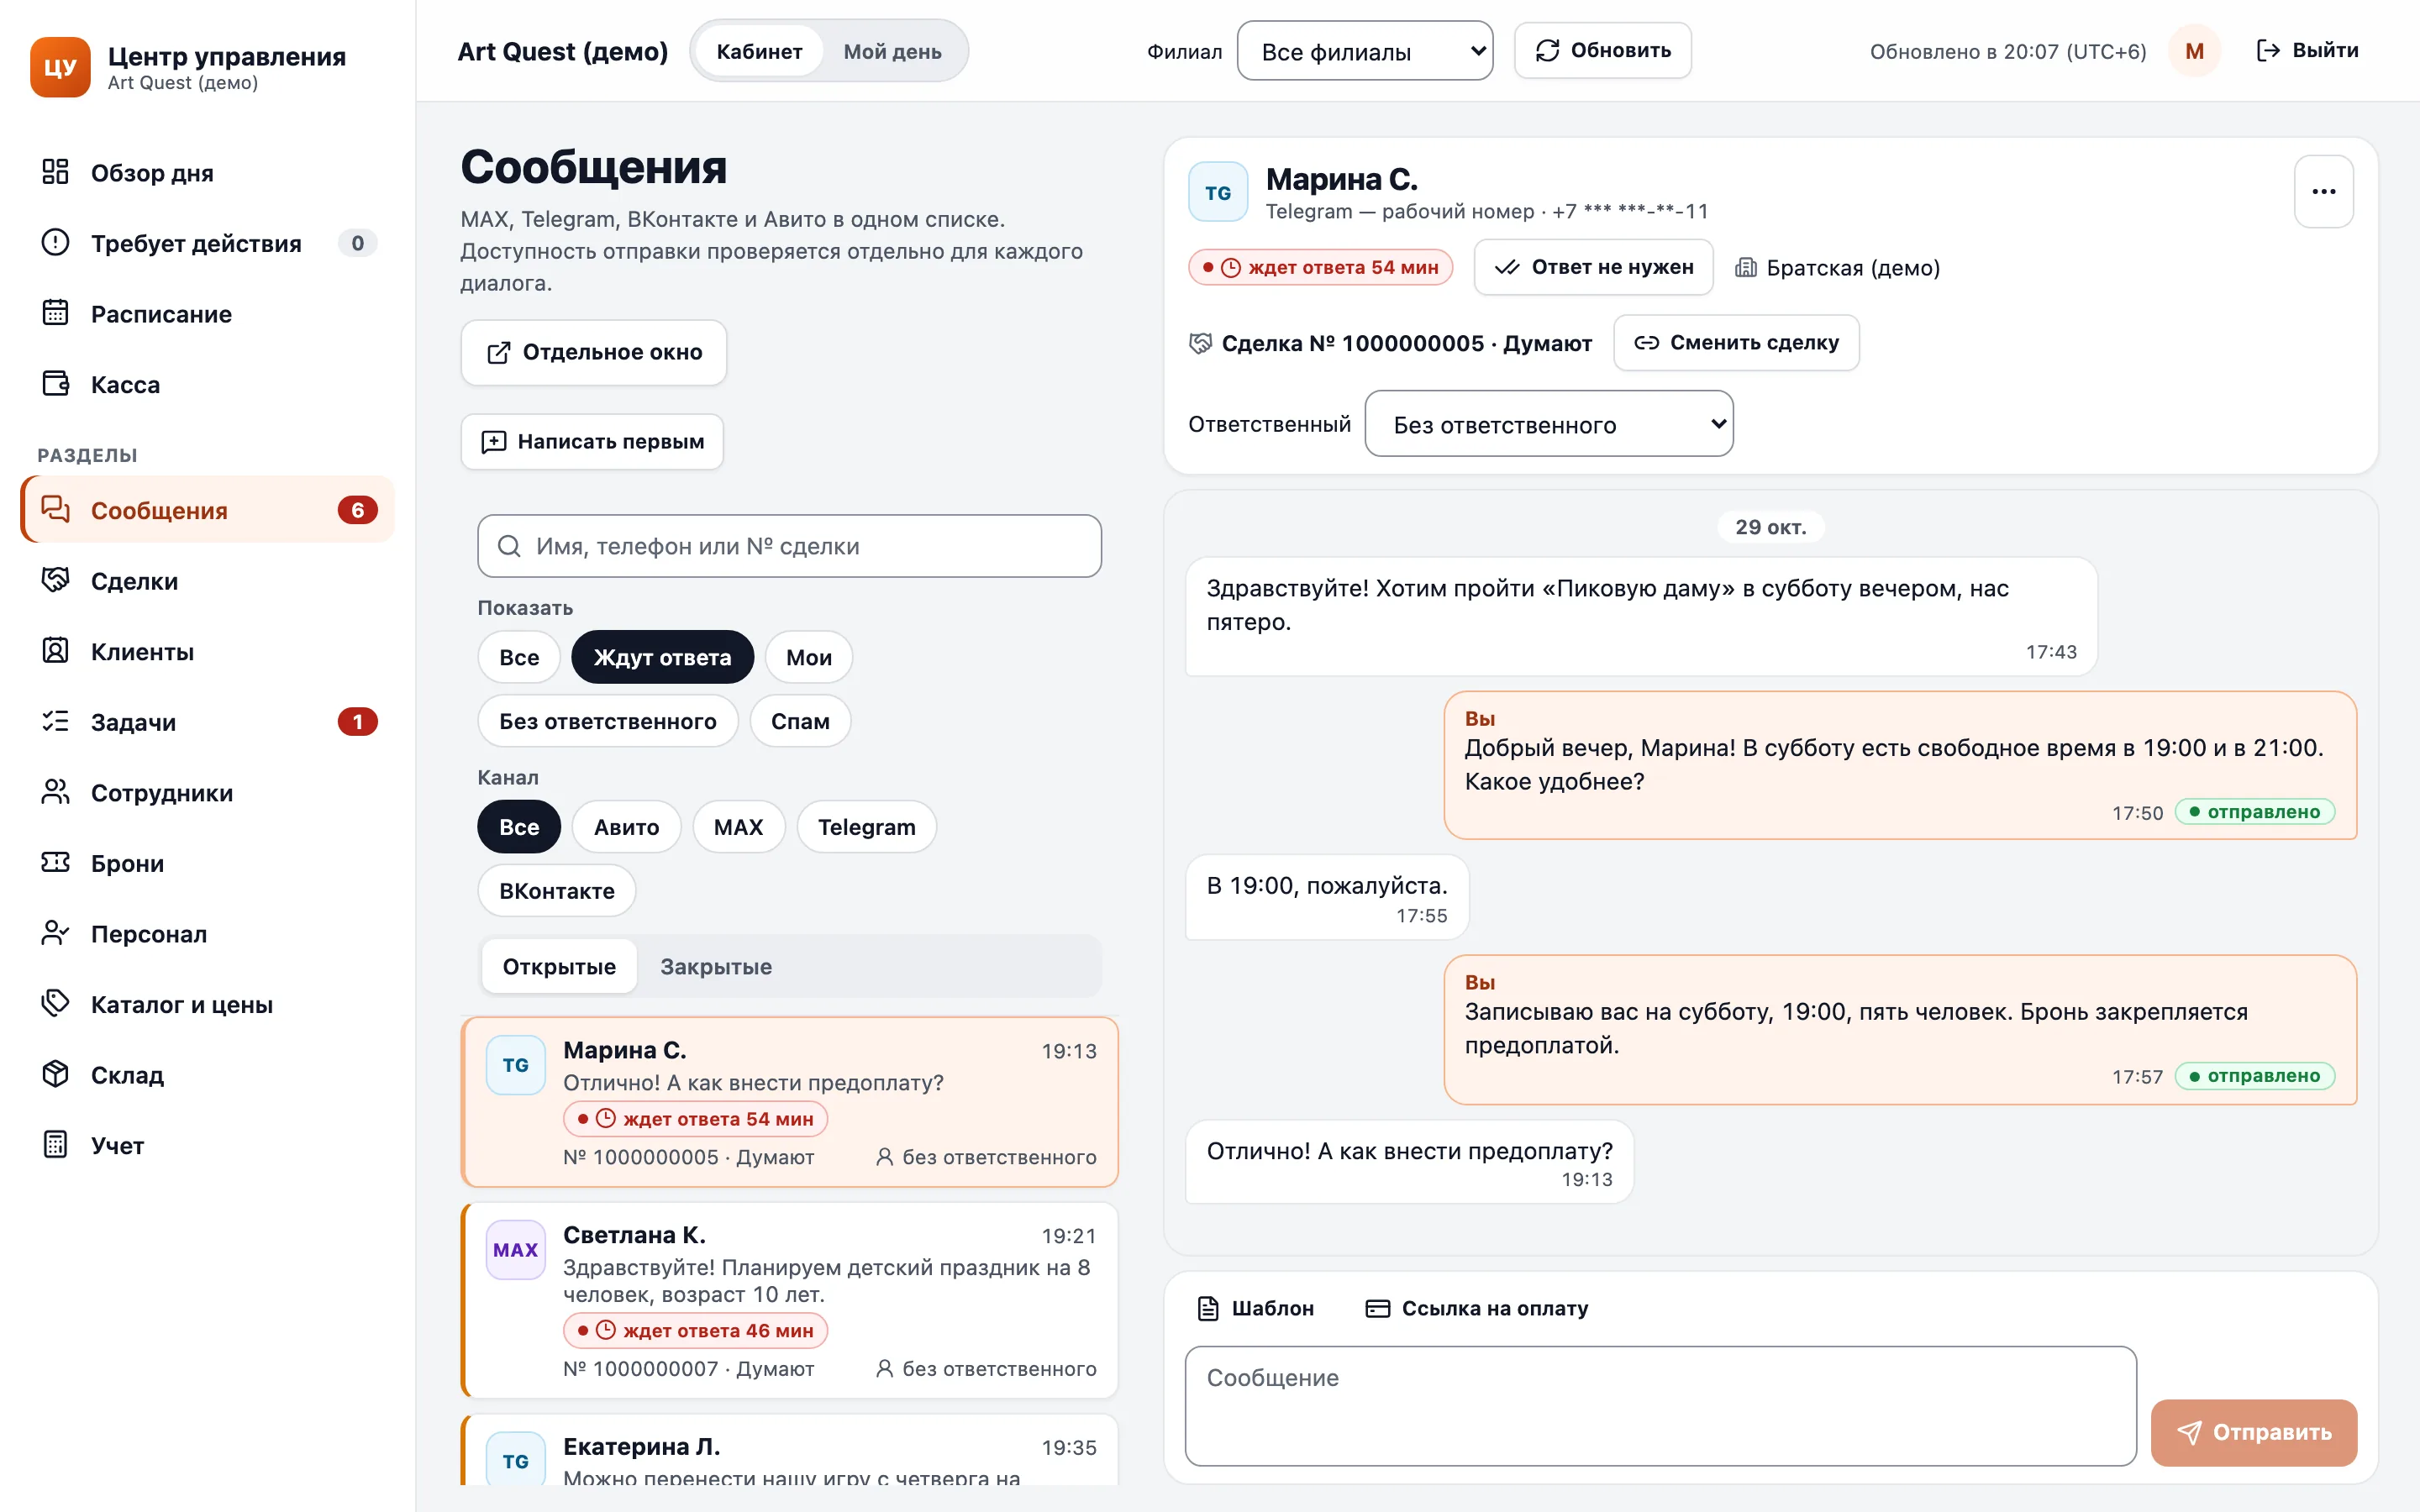Open Требует действия section
Image resolution: width=2420 pixels, height=1512 pixels.
coord(207,243)
